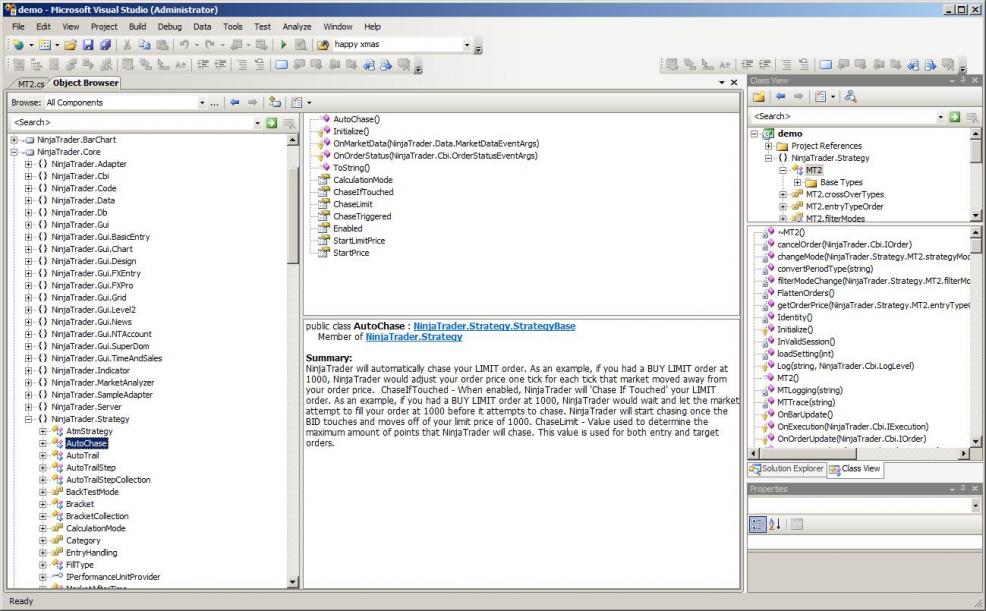This screenshot has height=611, width=986.
Task: Open the Member of NinjaTrader.Strategy link
Action: [x=414, y=337]
